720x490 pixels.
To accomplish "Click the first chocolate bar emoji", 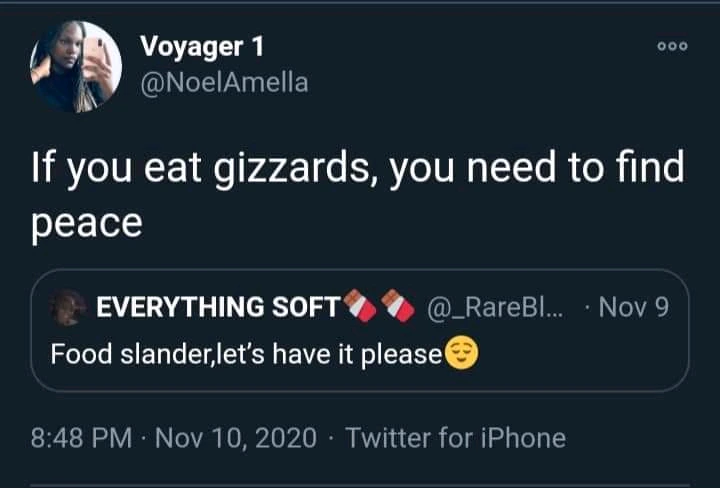I will 361,308.
